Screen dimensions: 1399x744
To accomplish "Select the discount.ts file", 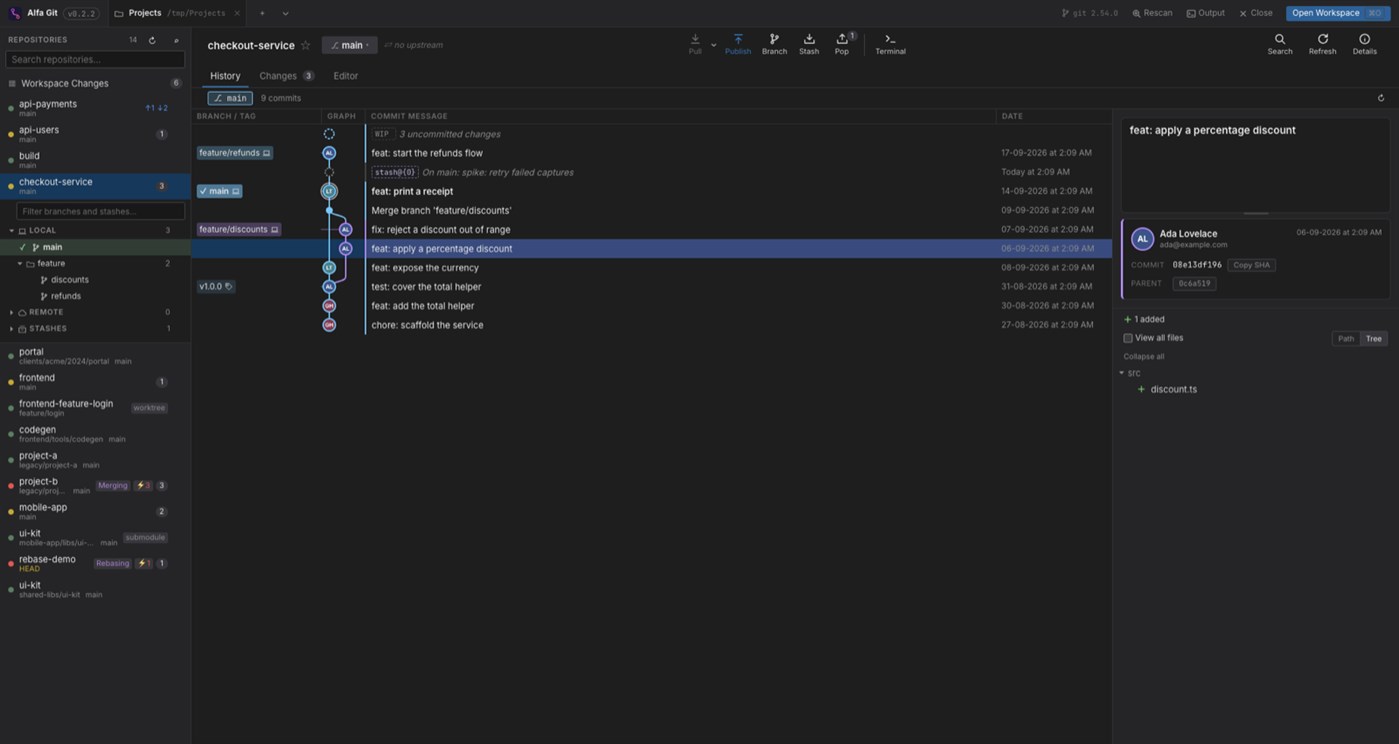I will point(1173,389).
